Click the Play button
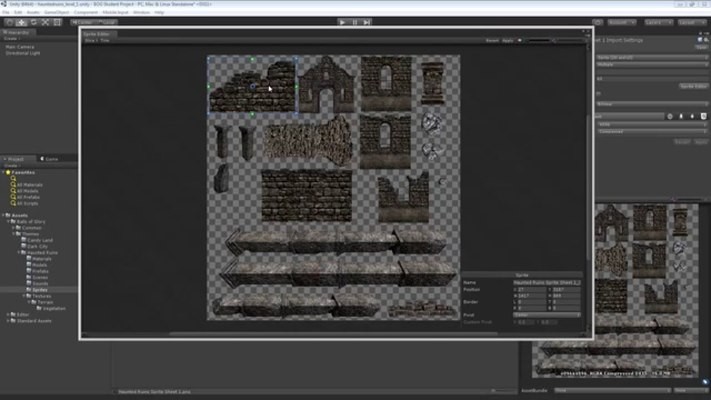The image size is (711, 400). click(x=343, y=22)
